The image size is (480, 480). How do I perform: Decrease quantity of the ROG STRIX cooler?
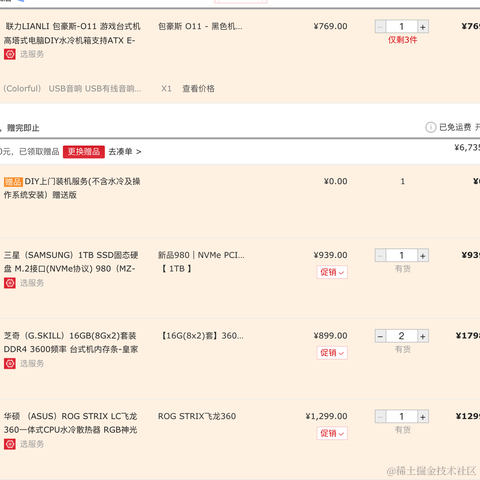point(380,417)
